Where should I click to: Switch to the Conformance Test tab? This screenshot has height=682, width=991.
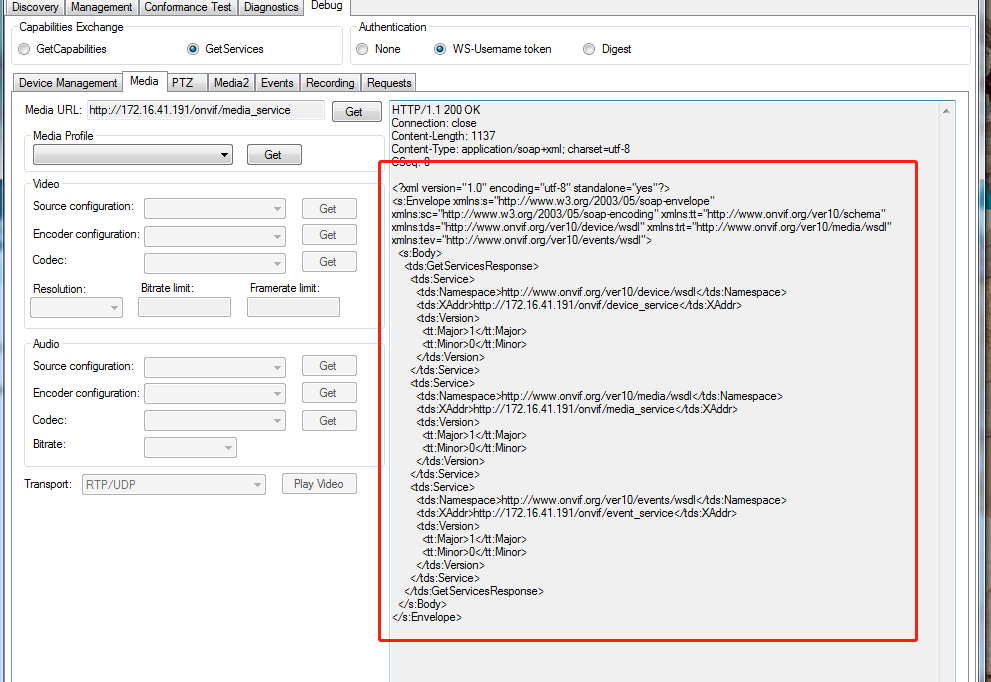(x=187, y=7)
